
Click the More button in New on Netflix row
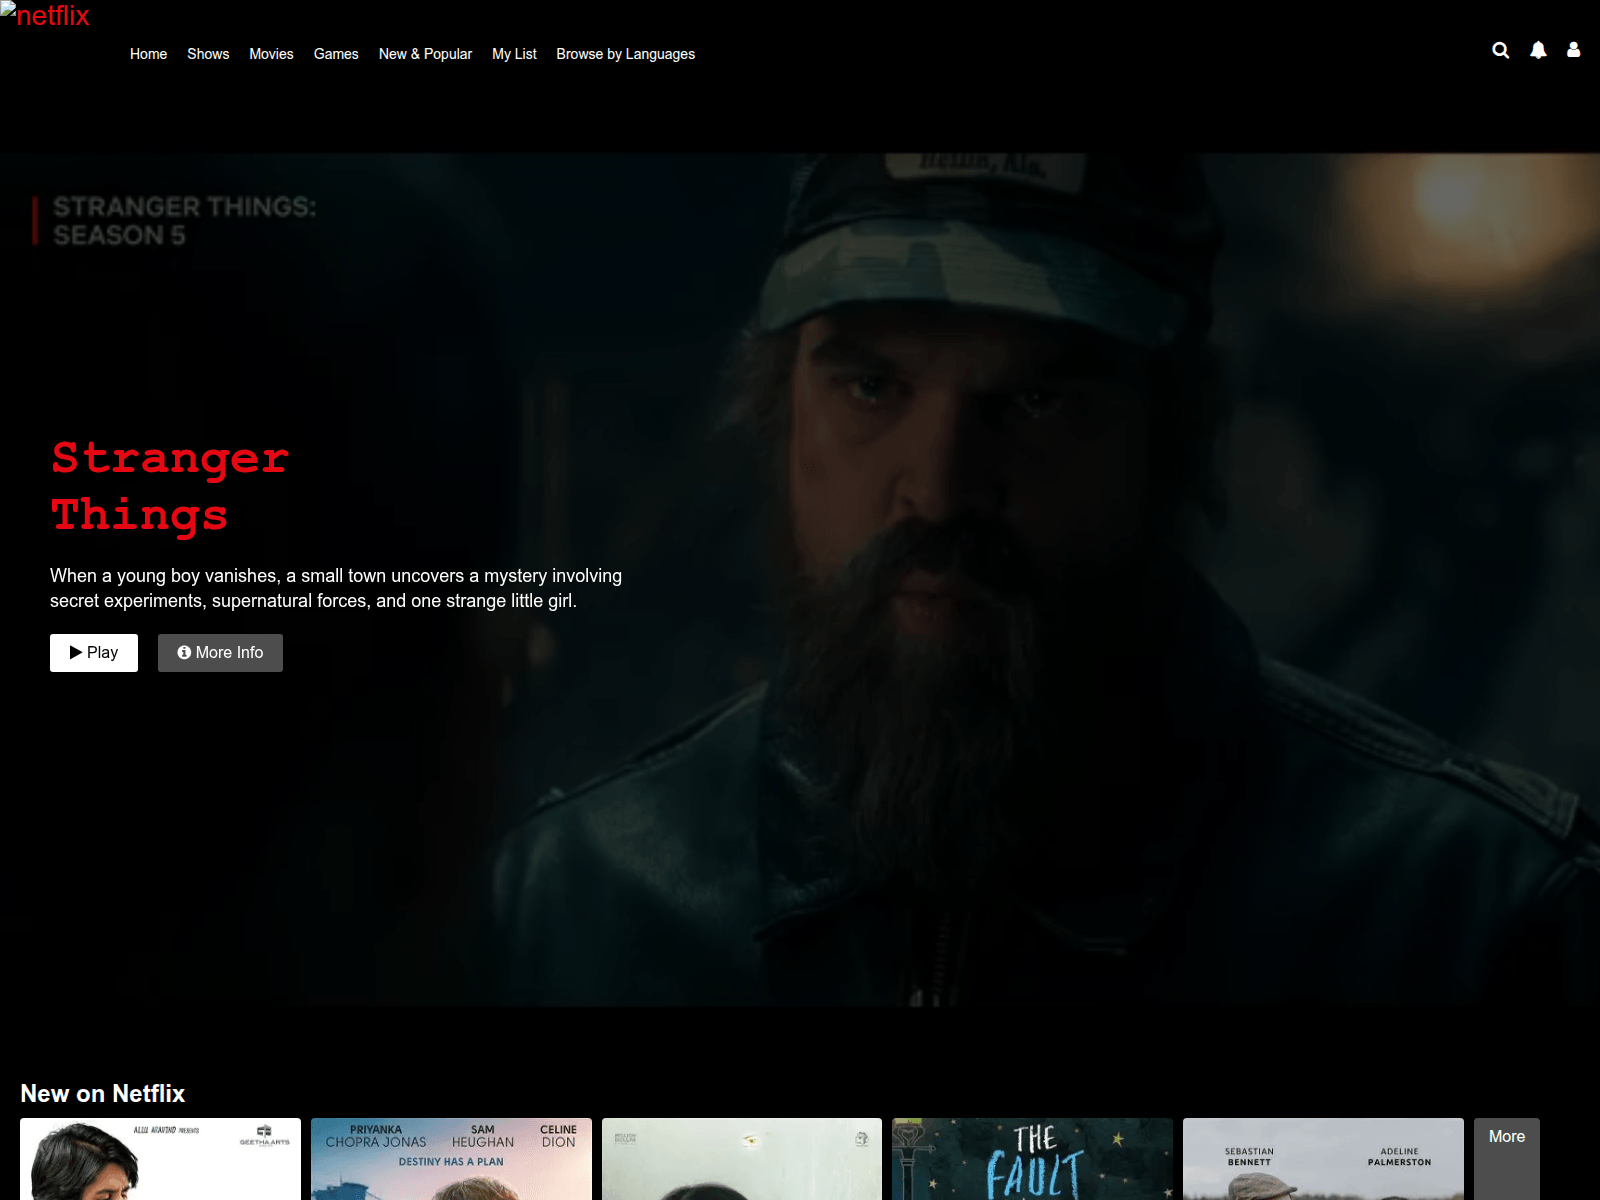[x=1506, y=1159]
